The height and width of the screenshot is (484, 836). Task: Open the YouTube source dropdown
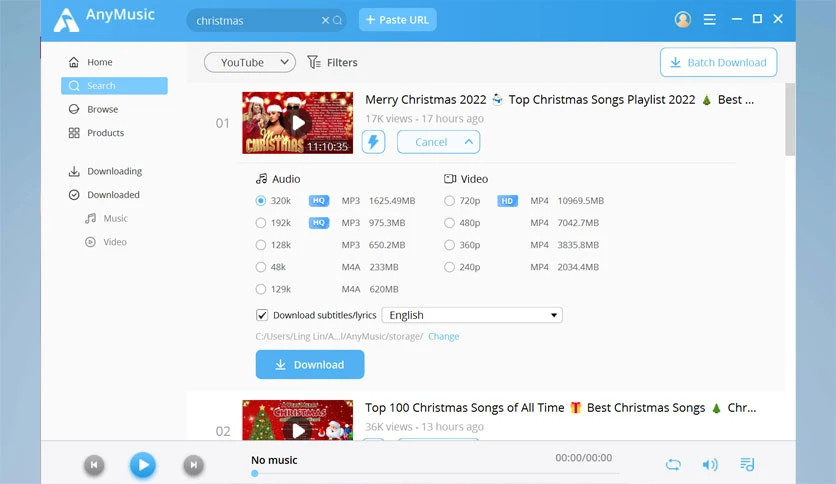click(250, 62)
